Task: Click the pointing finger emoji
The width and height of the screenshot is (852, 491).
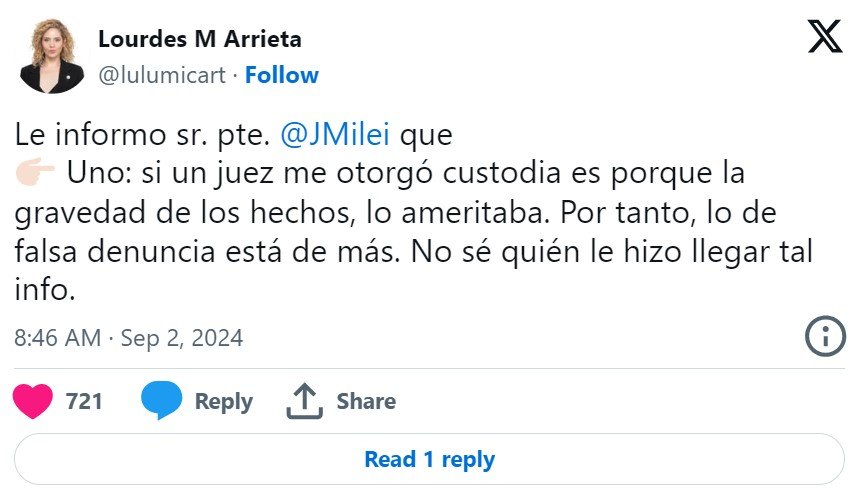Action: [x=36, y=172]
